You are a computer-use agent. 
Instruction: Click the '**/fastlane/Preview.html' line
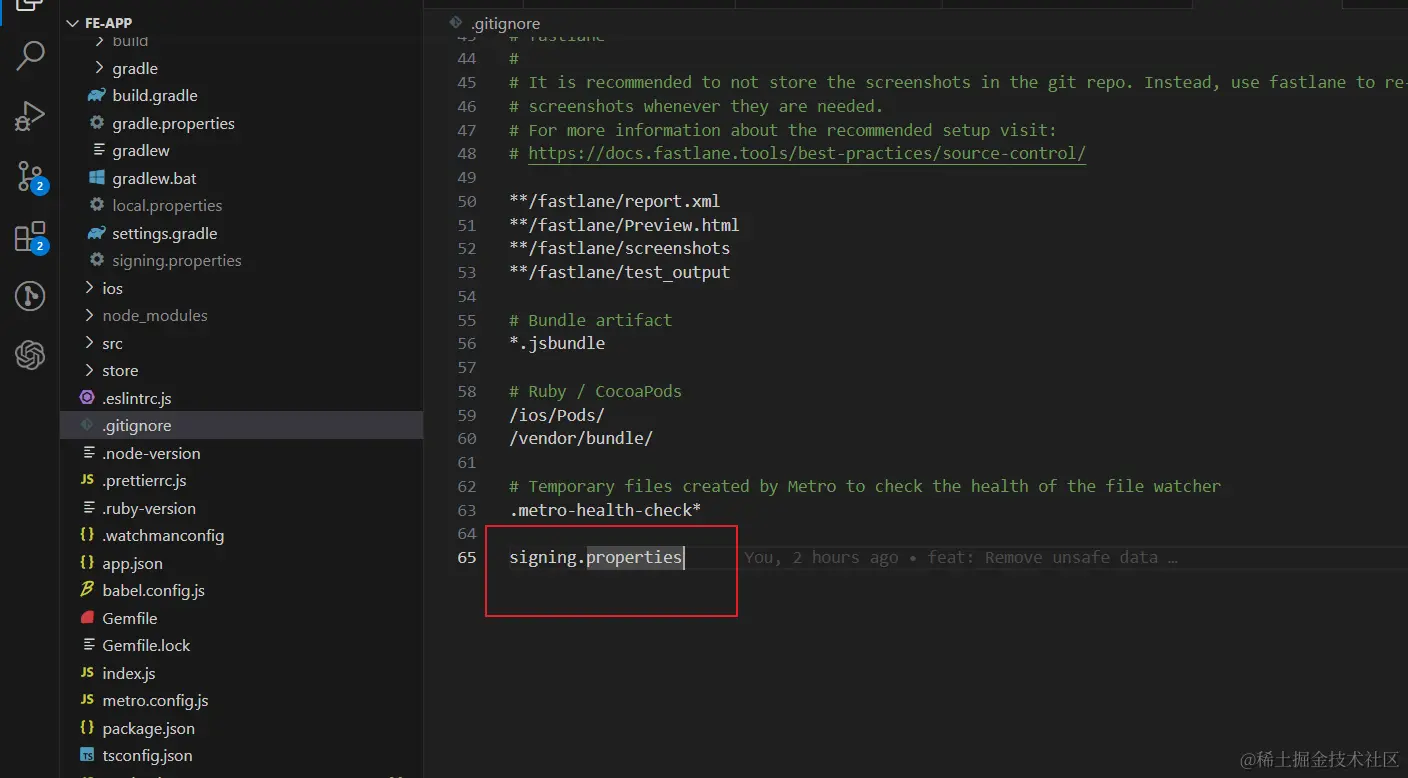(624, 225)
